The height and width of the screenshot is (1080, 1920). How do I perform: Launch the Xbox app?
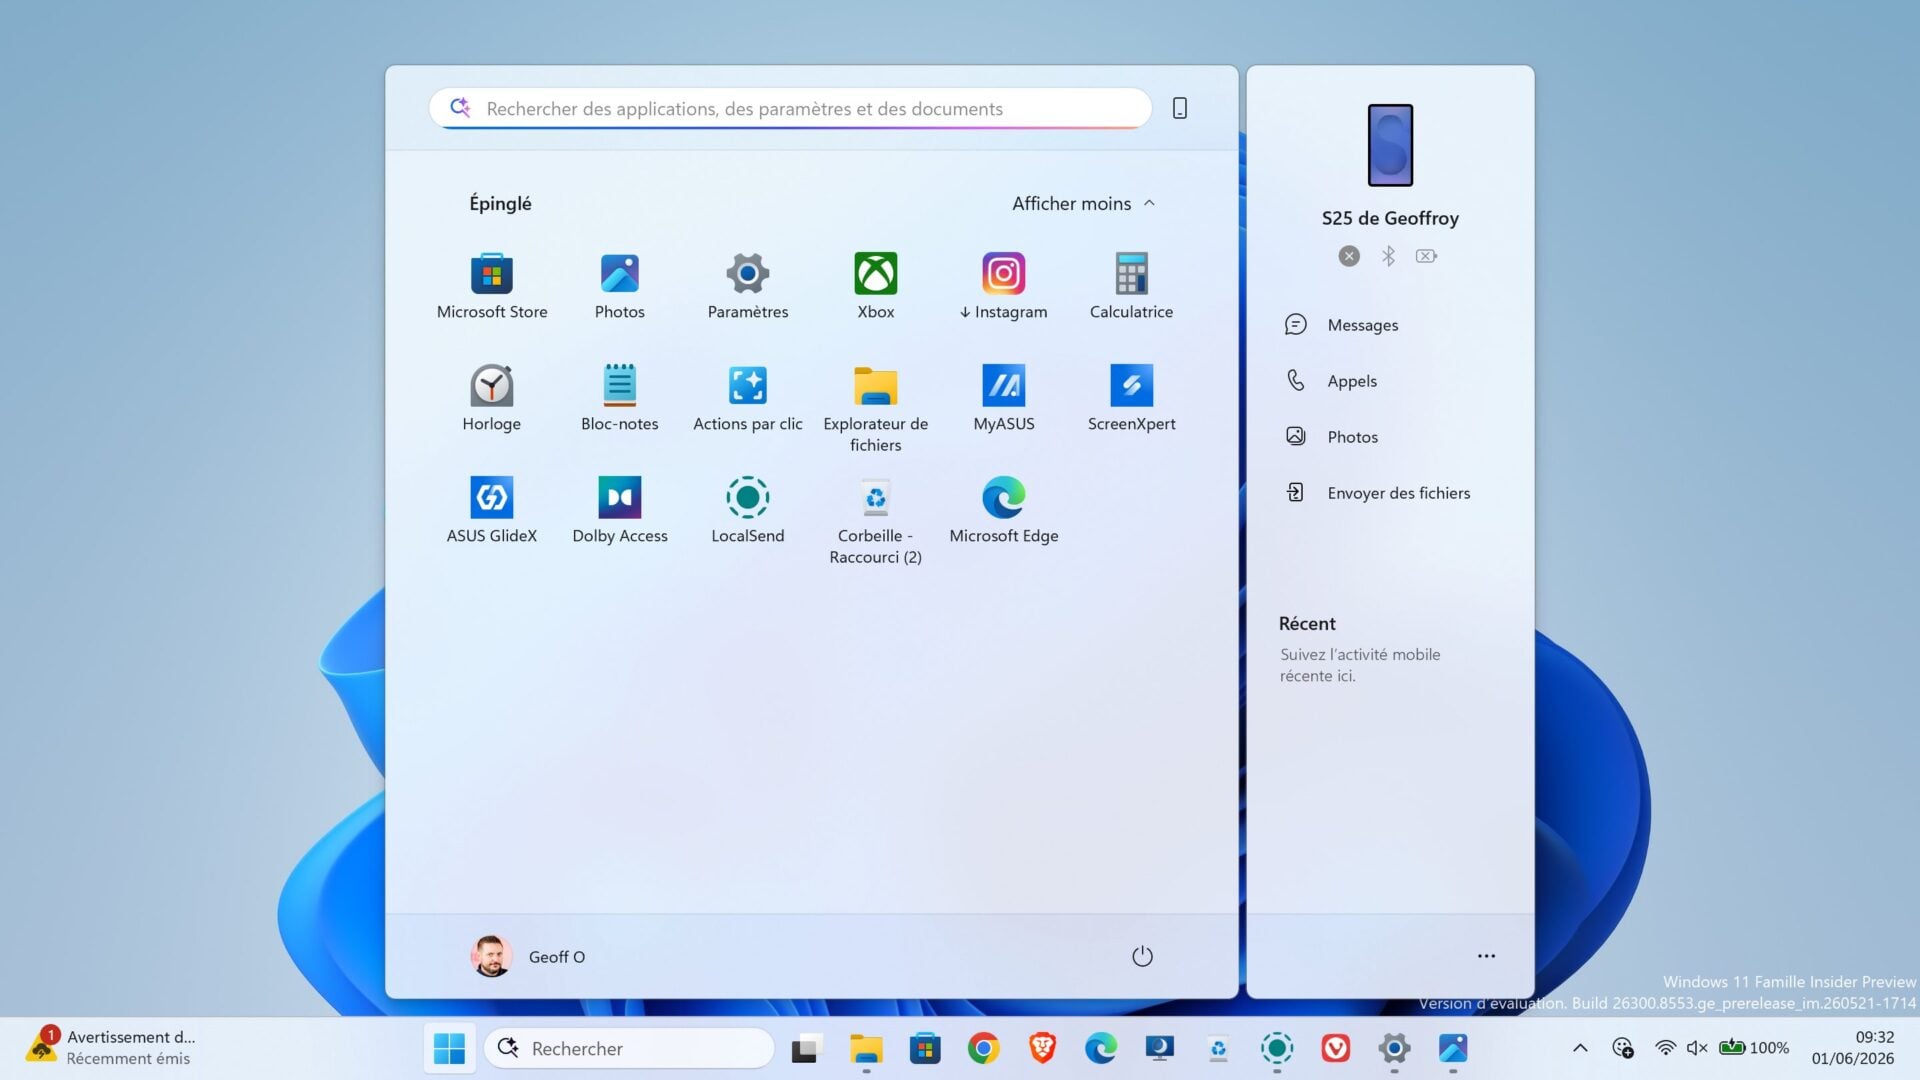pyautogui.click(x=876, y=287)
